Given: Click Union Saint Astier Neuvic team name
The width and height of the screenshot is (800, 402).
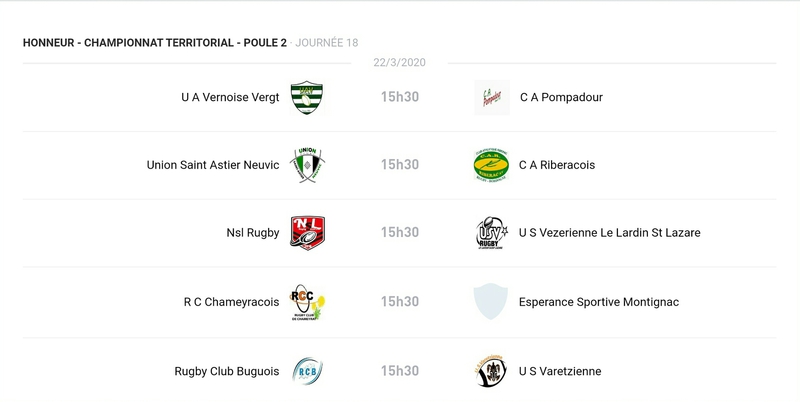Looking at the screenshot, I should [x=212, y=165].
